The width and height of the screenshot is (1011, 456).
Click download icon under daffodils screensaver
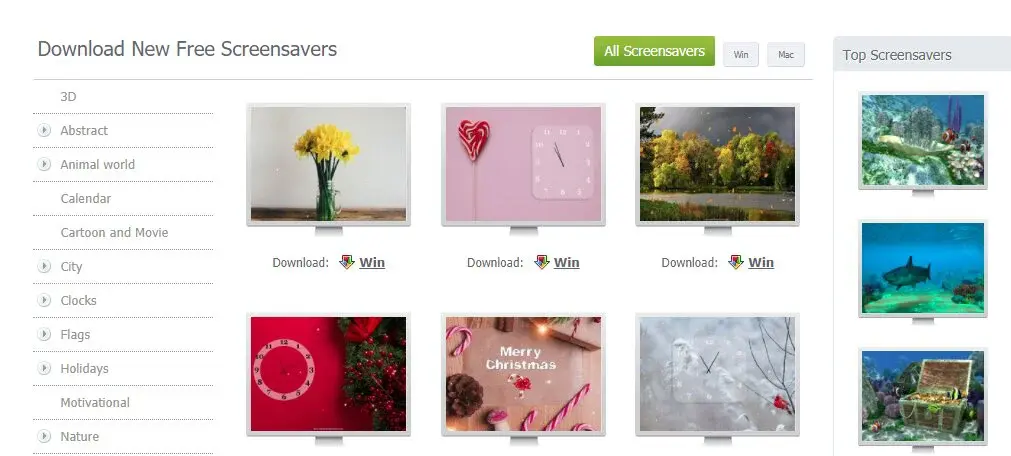tap(347, 262)
